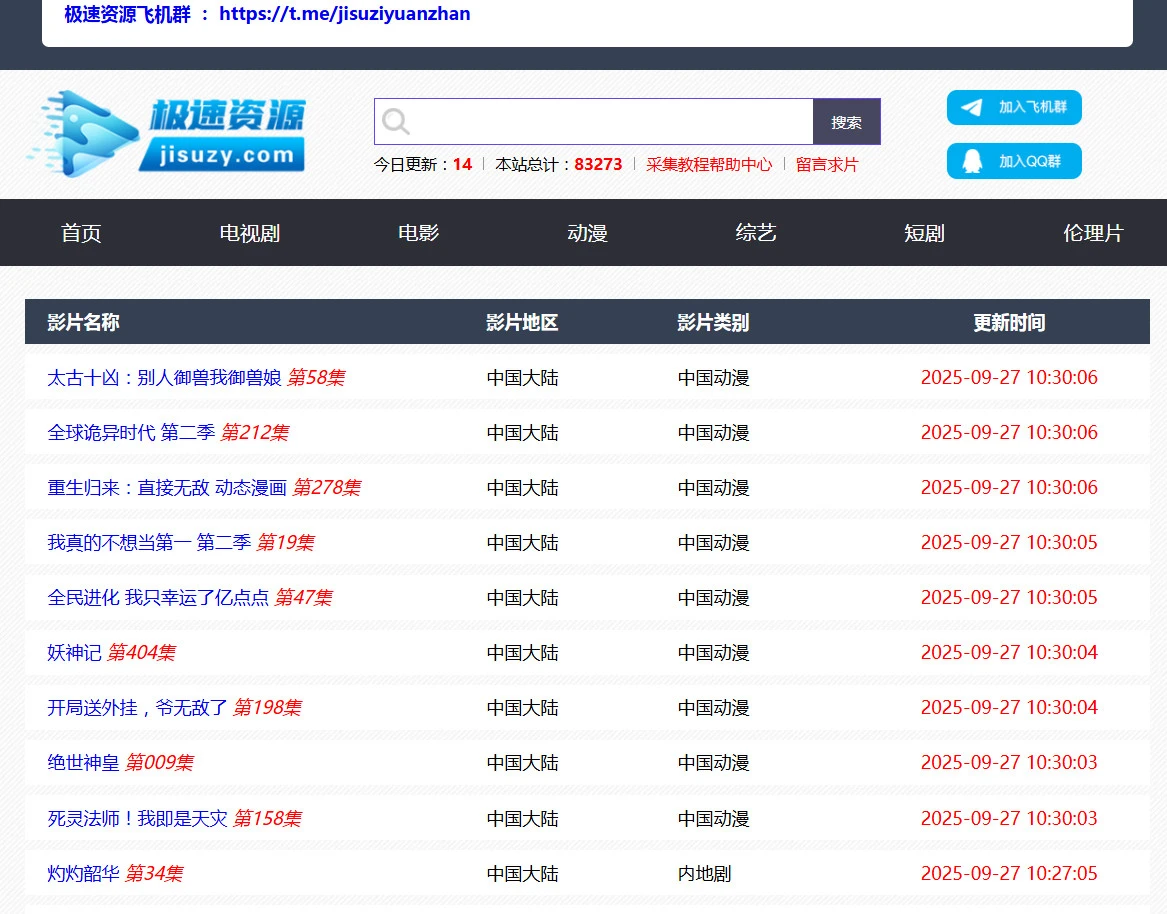
Task: Click the 极速资源 site logo
Action: [166, 133]
